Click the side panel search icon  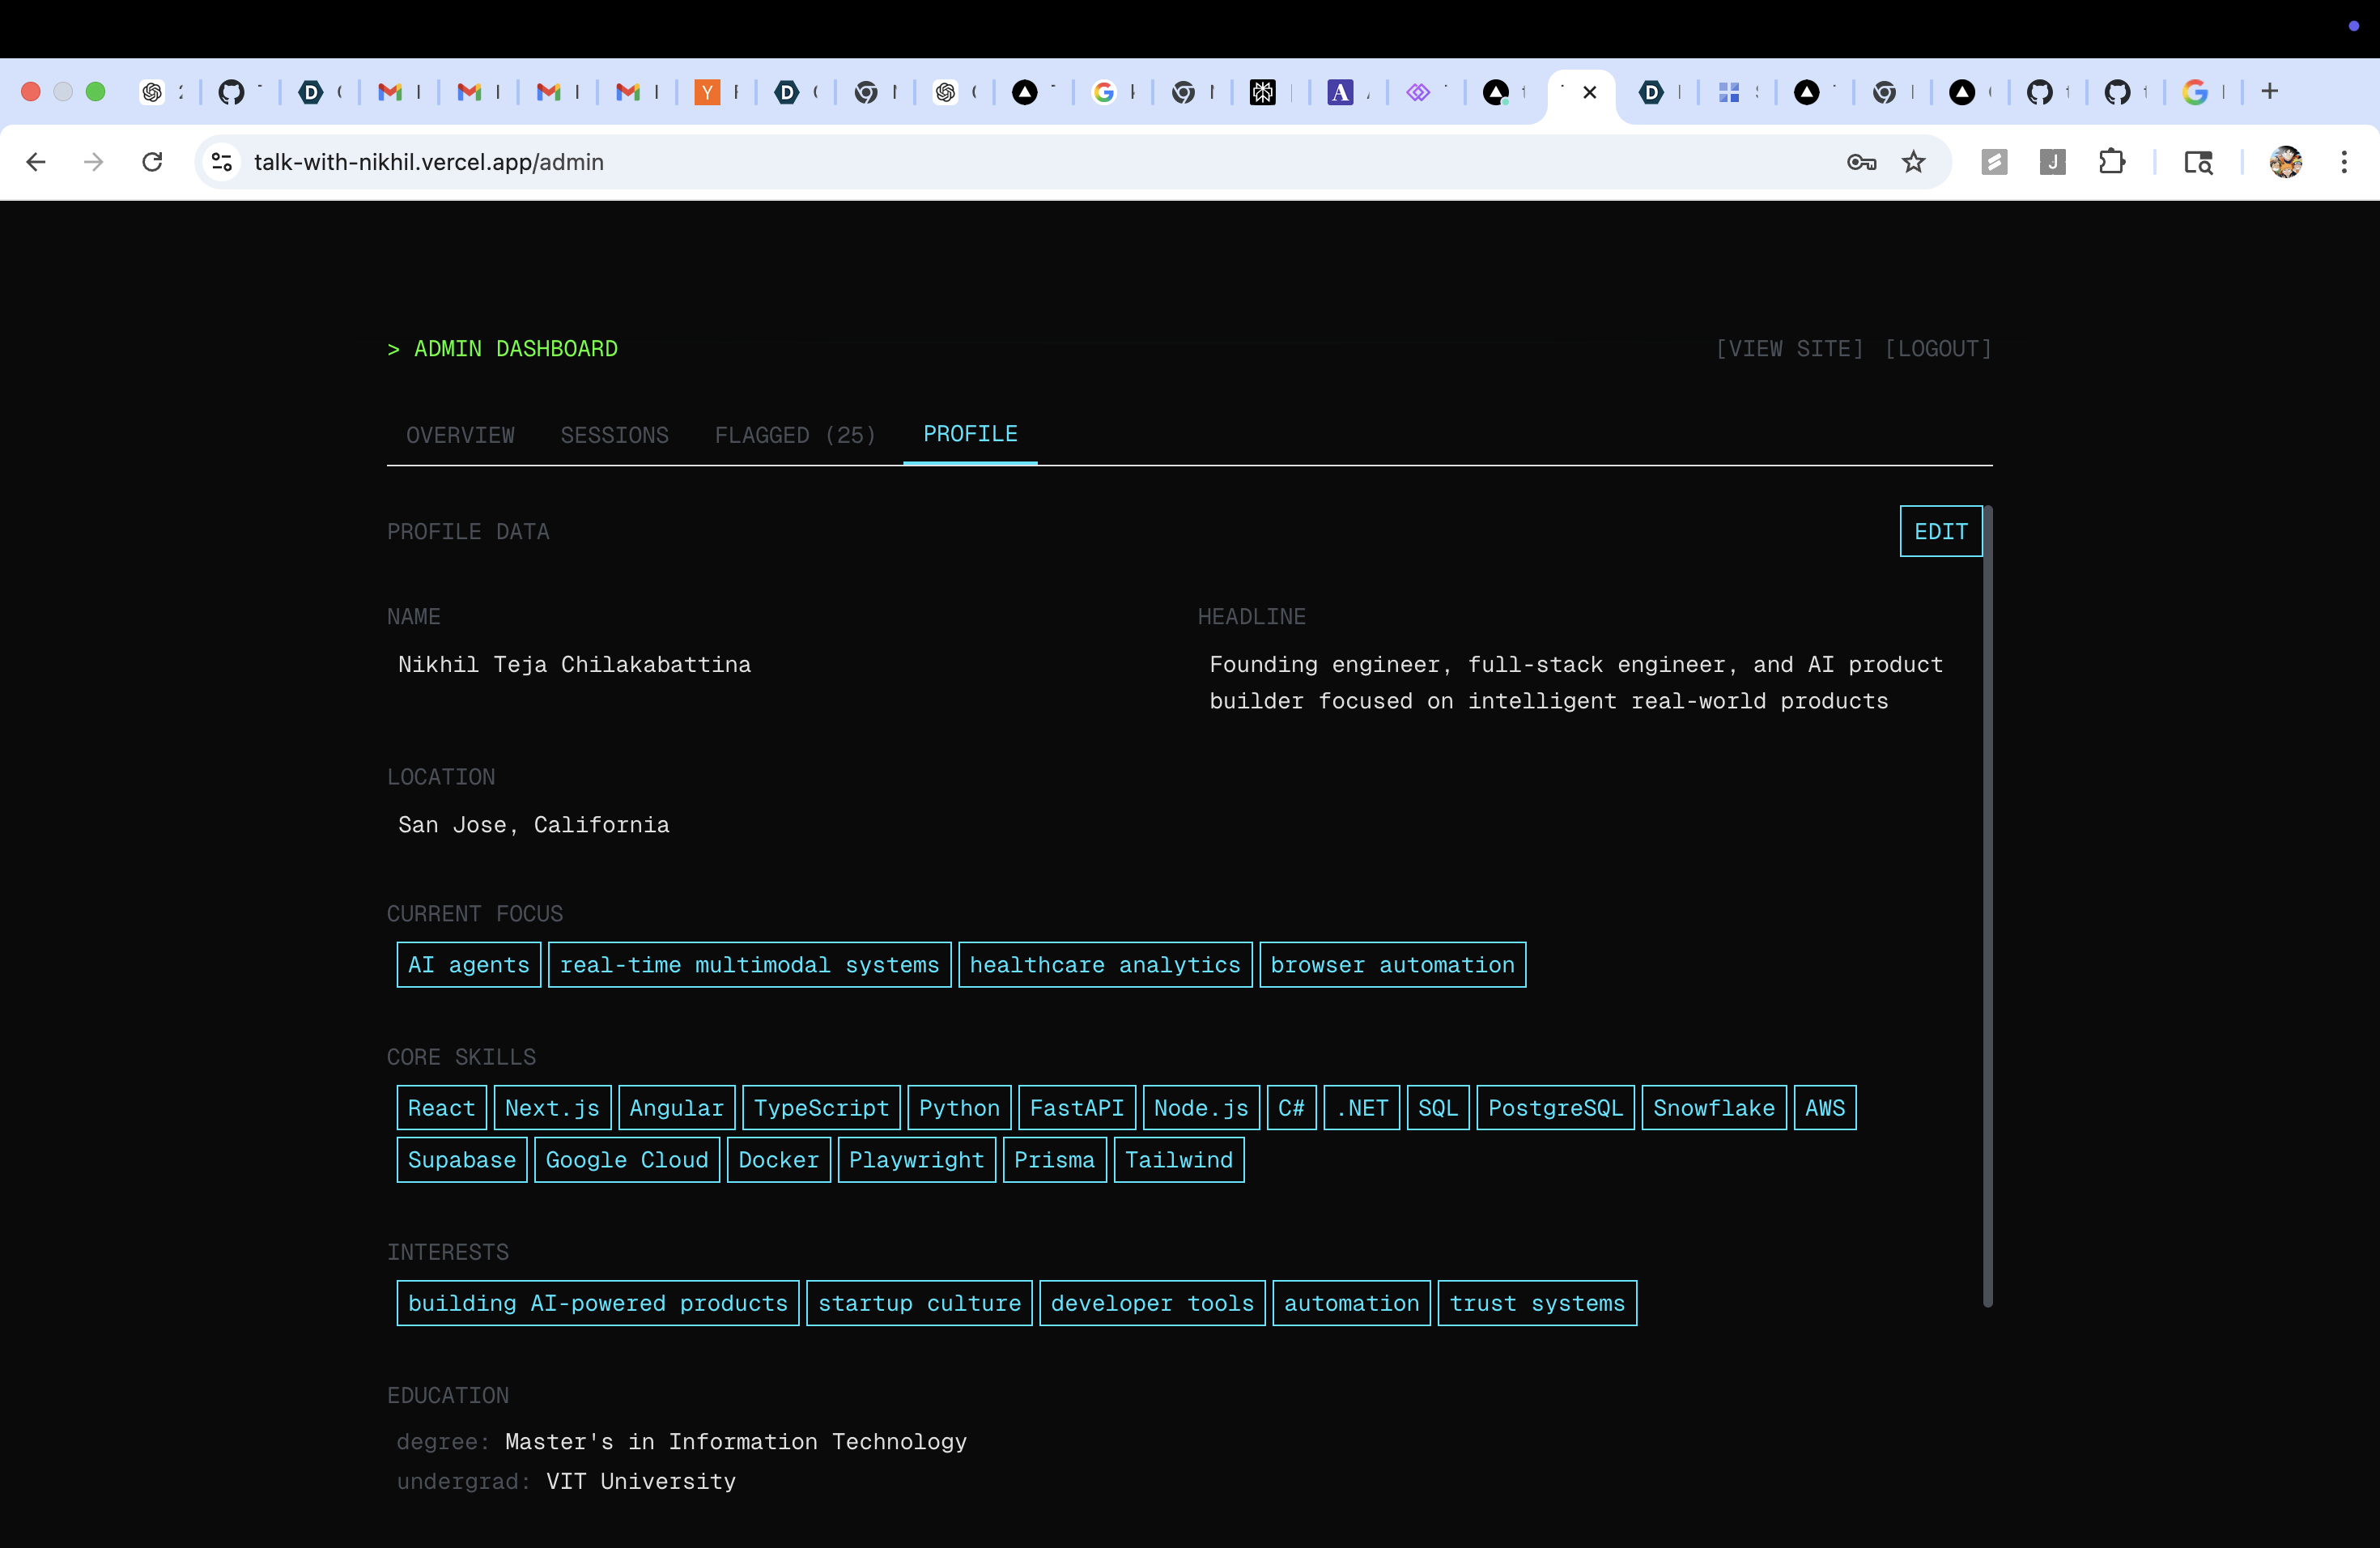[2197, 162]
